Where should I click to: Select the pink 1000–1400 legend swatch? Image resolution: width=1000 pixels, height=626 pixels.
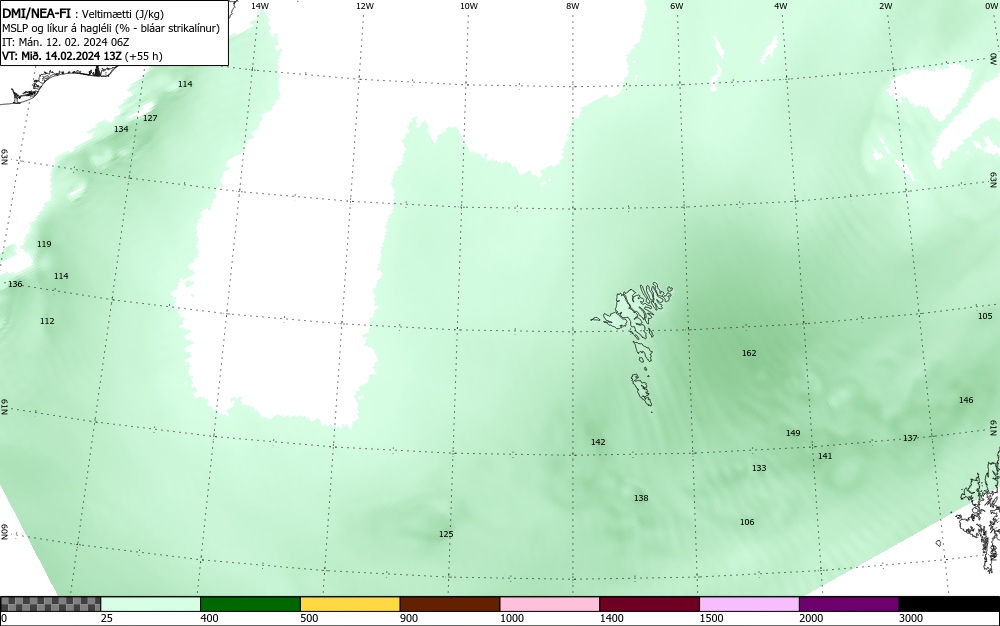coord(550,604)
